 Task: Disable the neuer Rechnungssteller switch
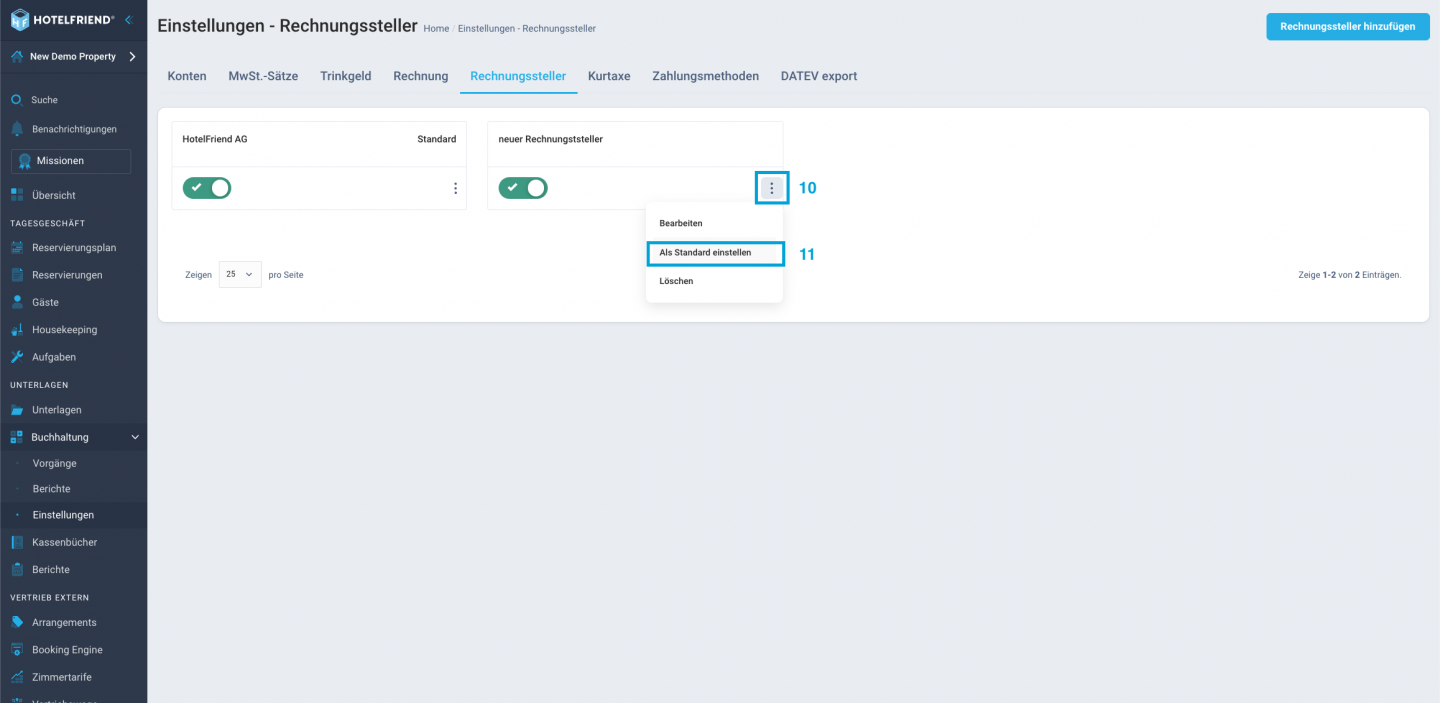point(523,188)
